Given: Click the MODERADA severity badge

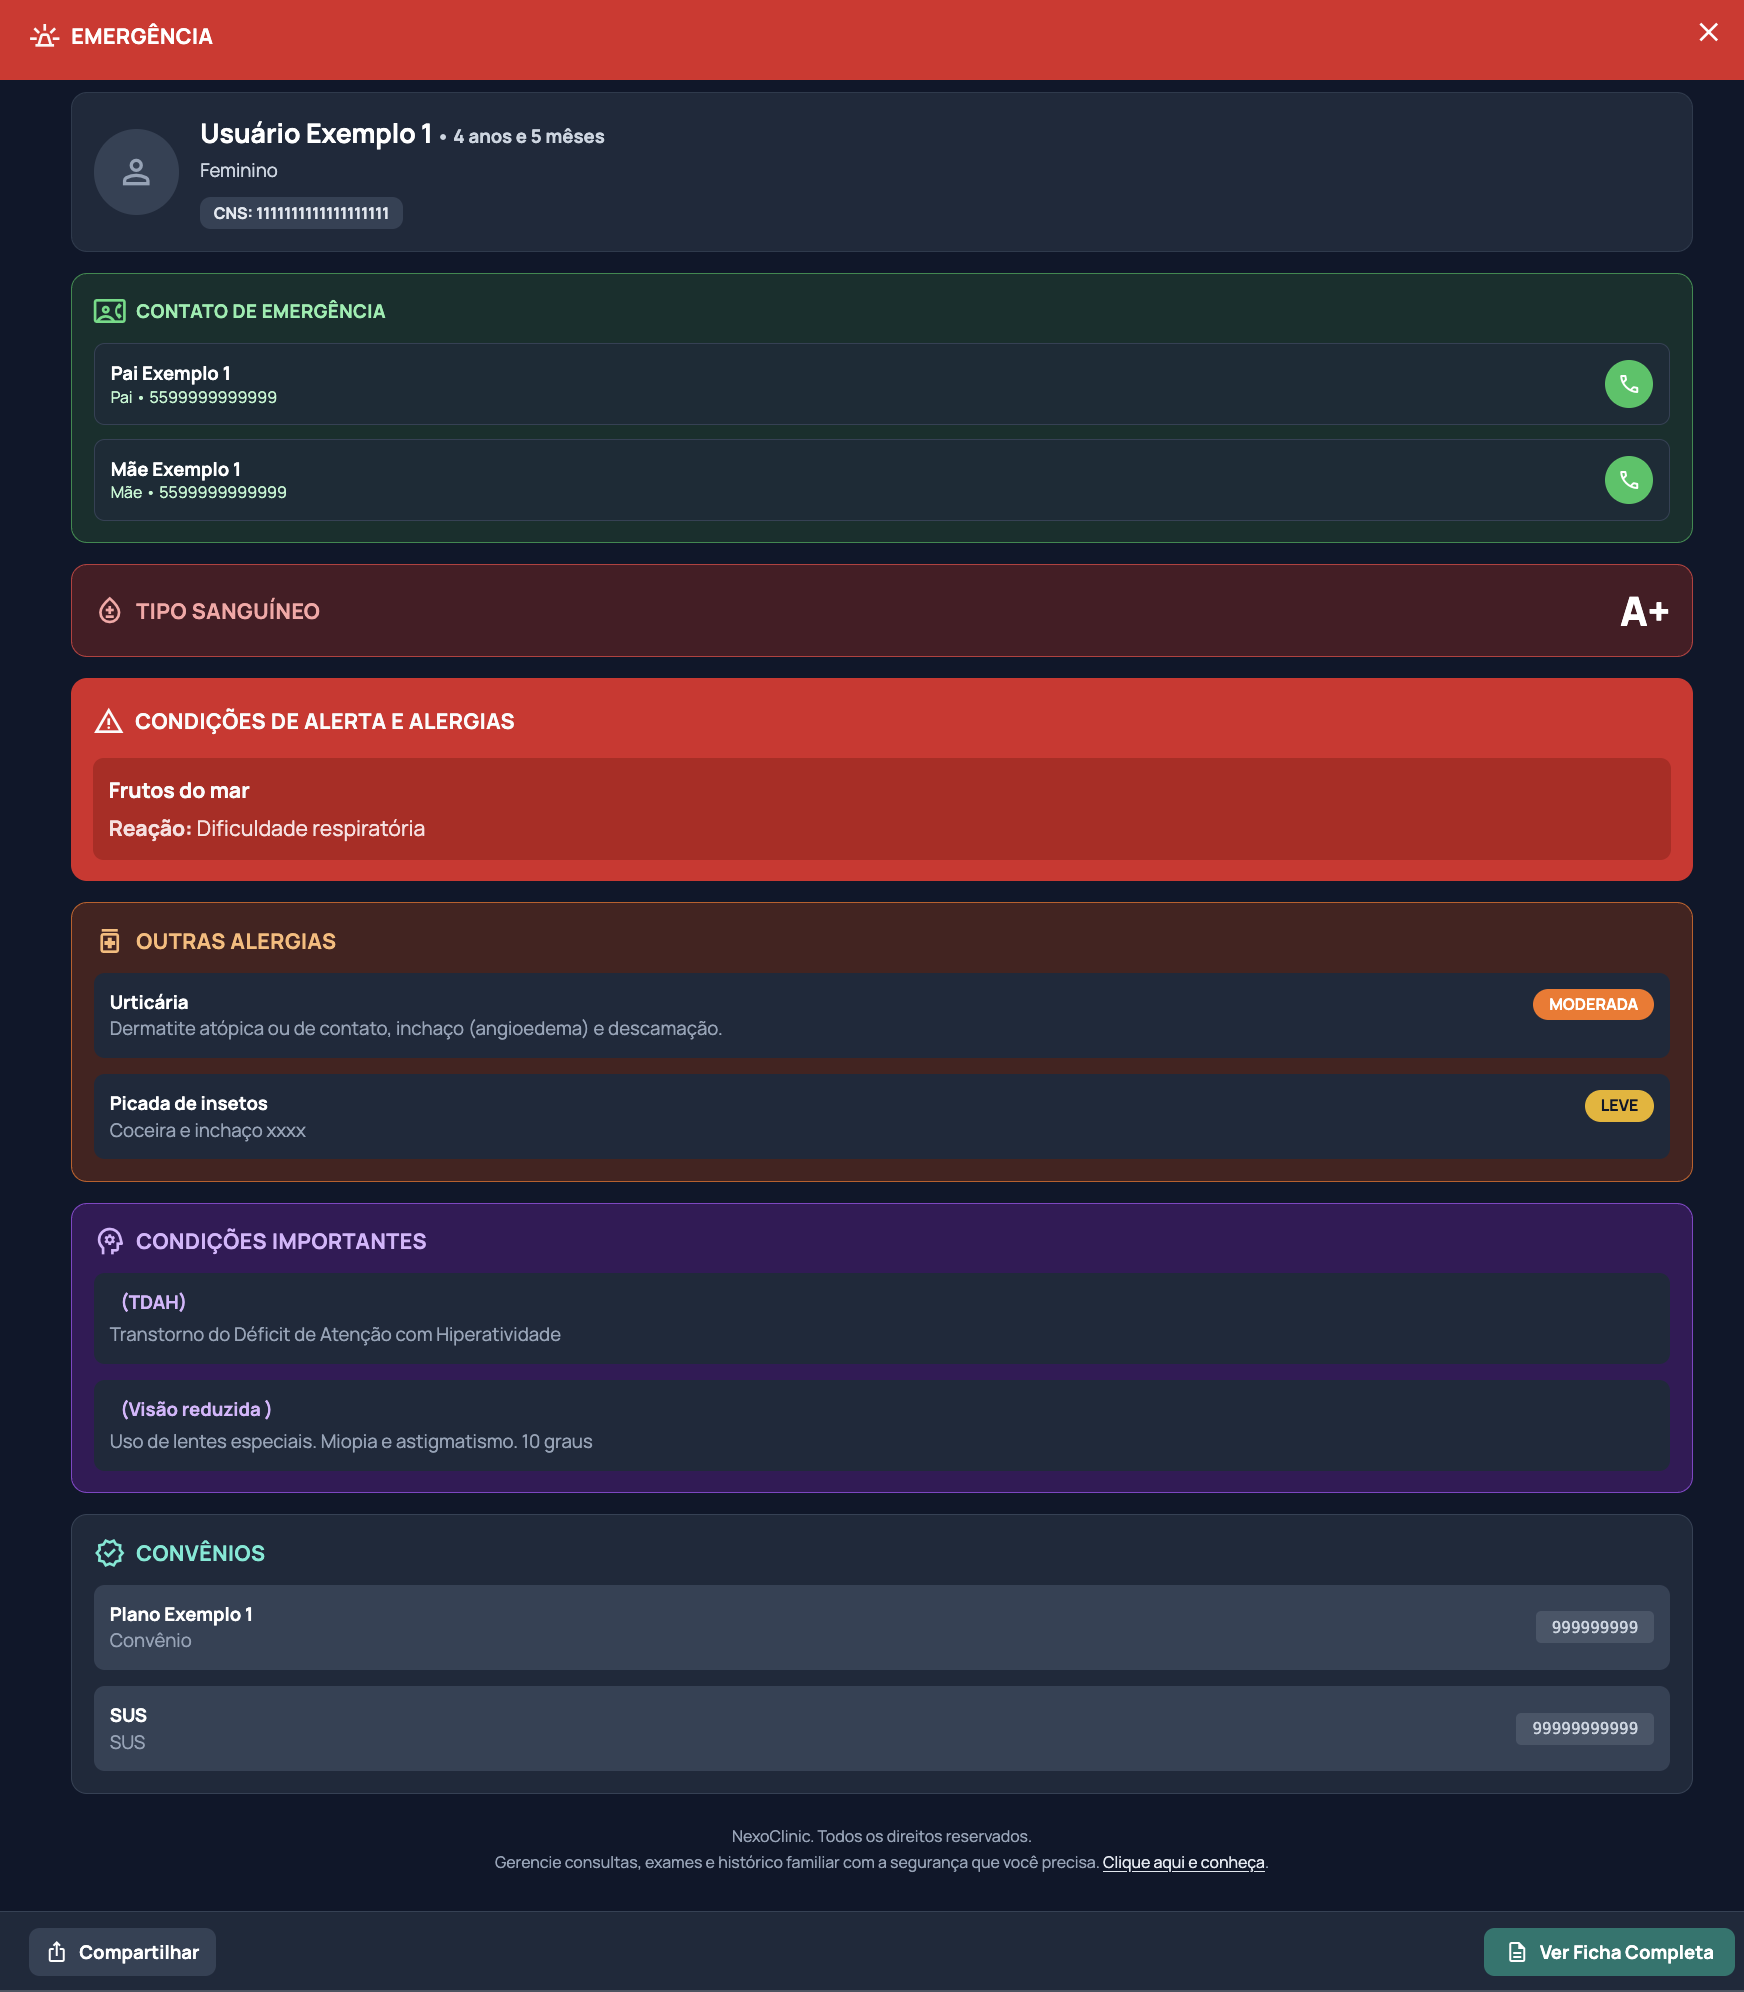Looking at the screenshot, I should [1592, 1004].
